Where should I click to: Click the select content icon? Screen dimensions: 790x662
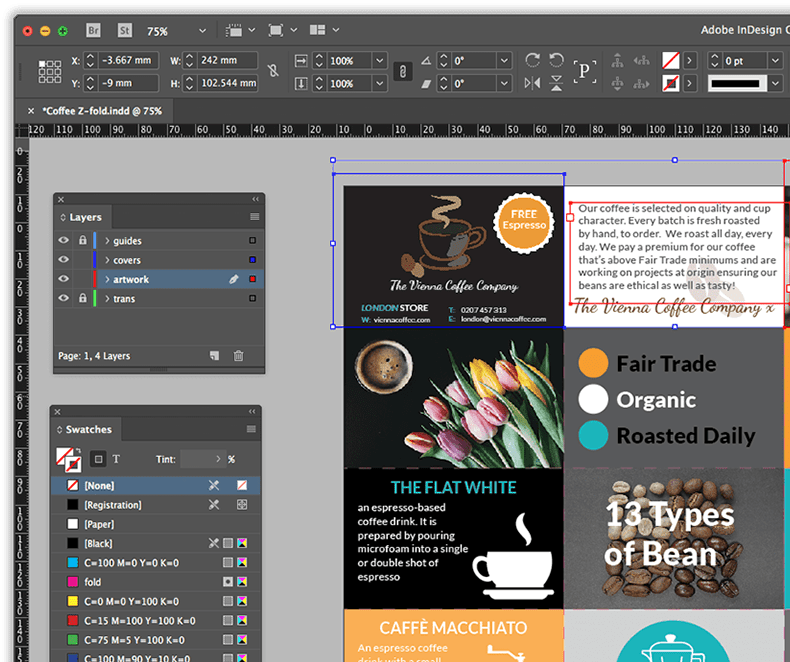click(617, 83)
